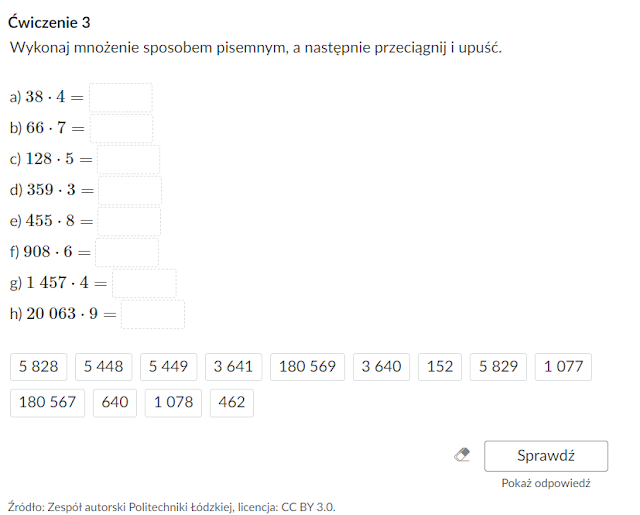640x515 pixels.
Task: Click the Sprawdź button
Action: tap(546, 456)
